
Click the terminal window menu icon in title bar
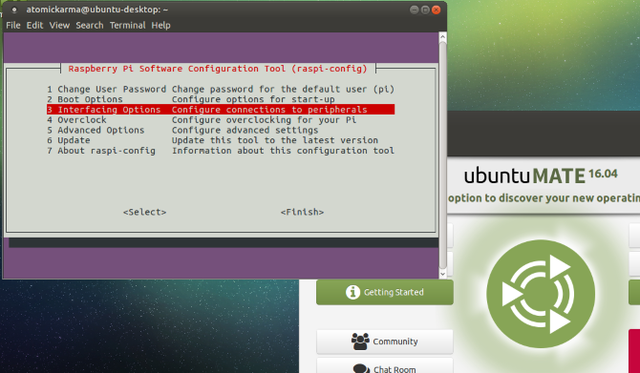pyautogui.click(x=14, y=10)
